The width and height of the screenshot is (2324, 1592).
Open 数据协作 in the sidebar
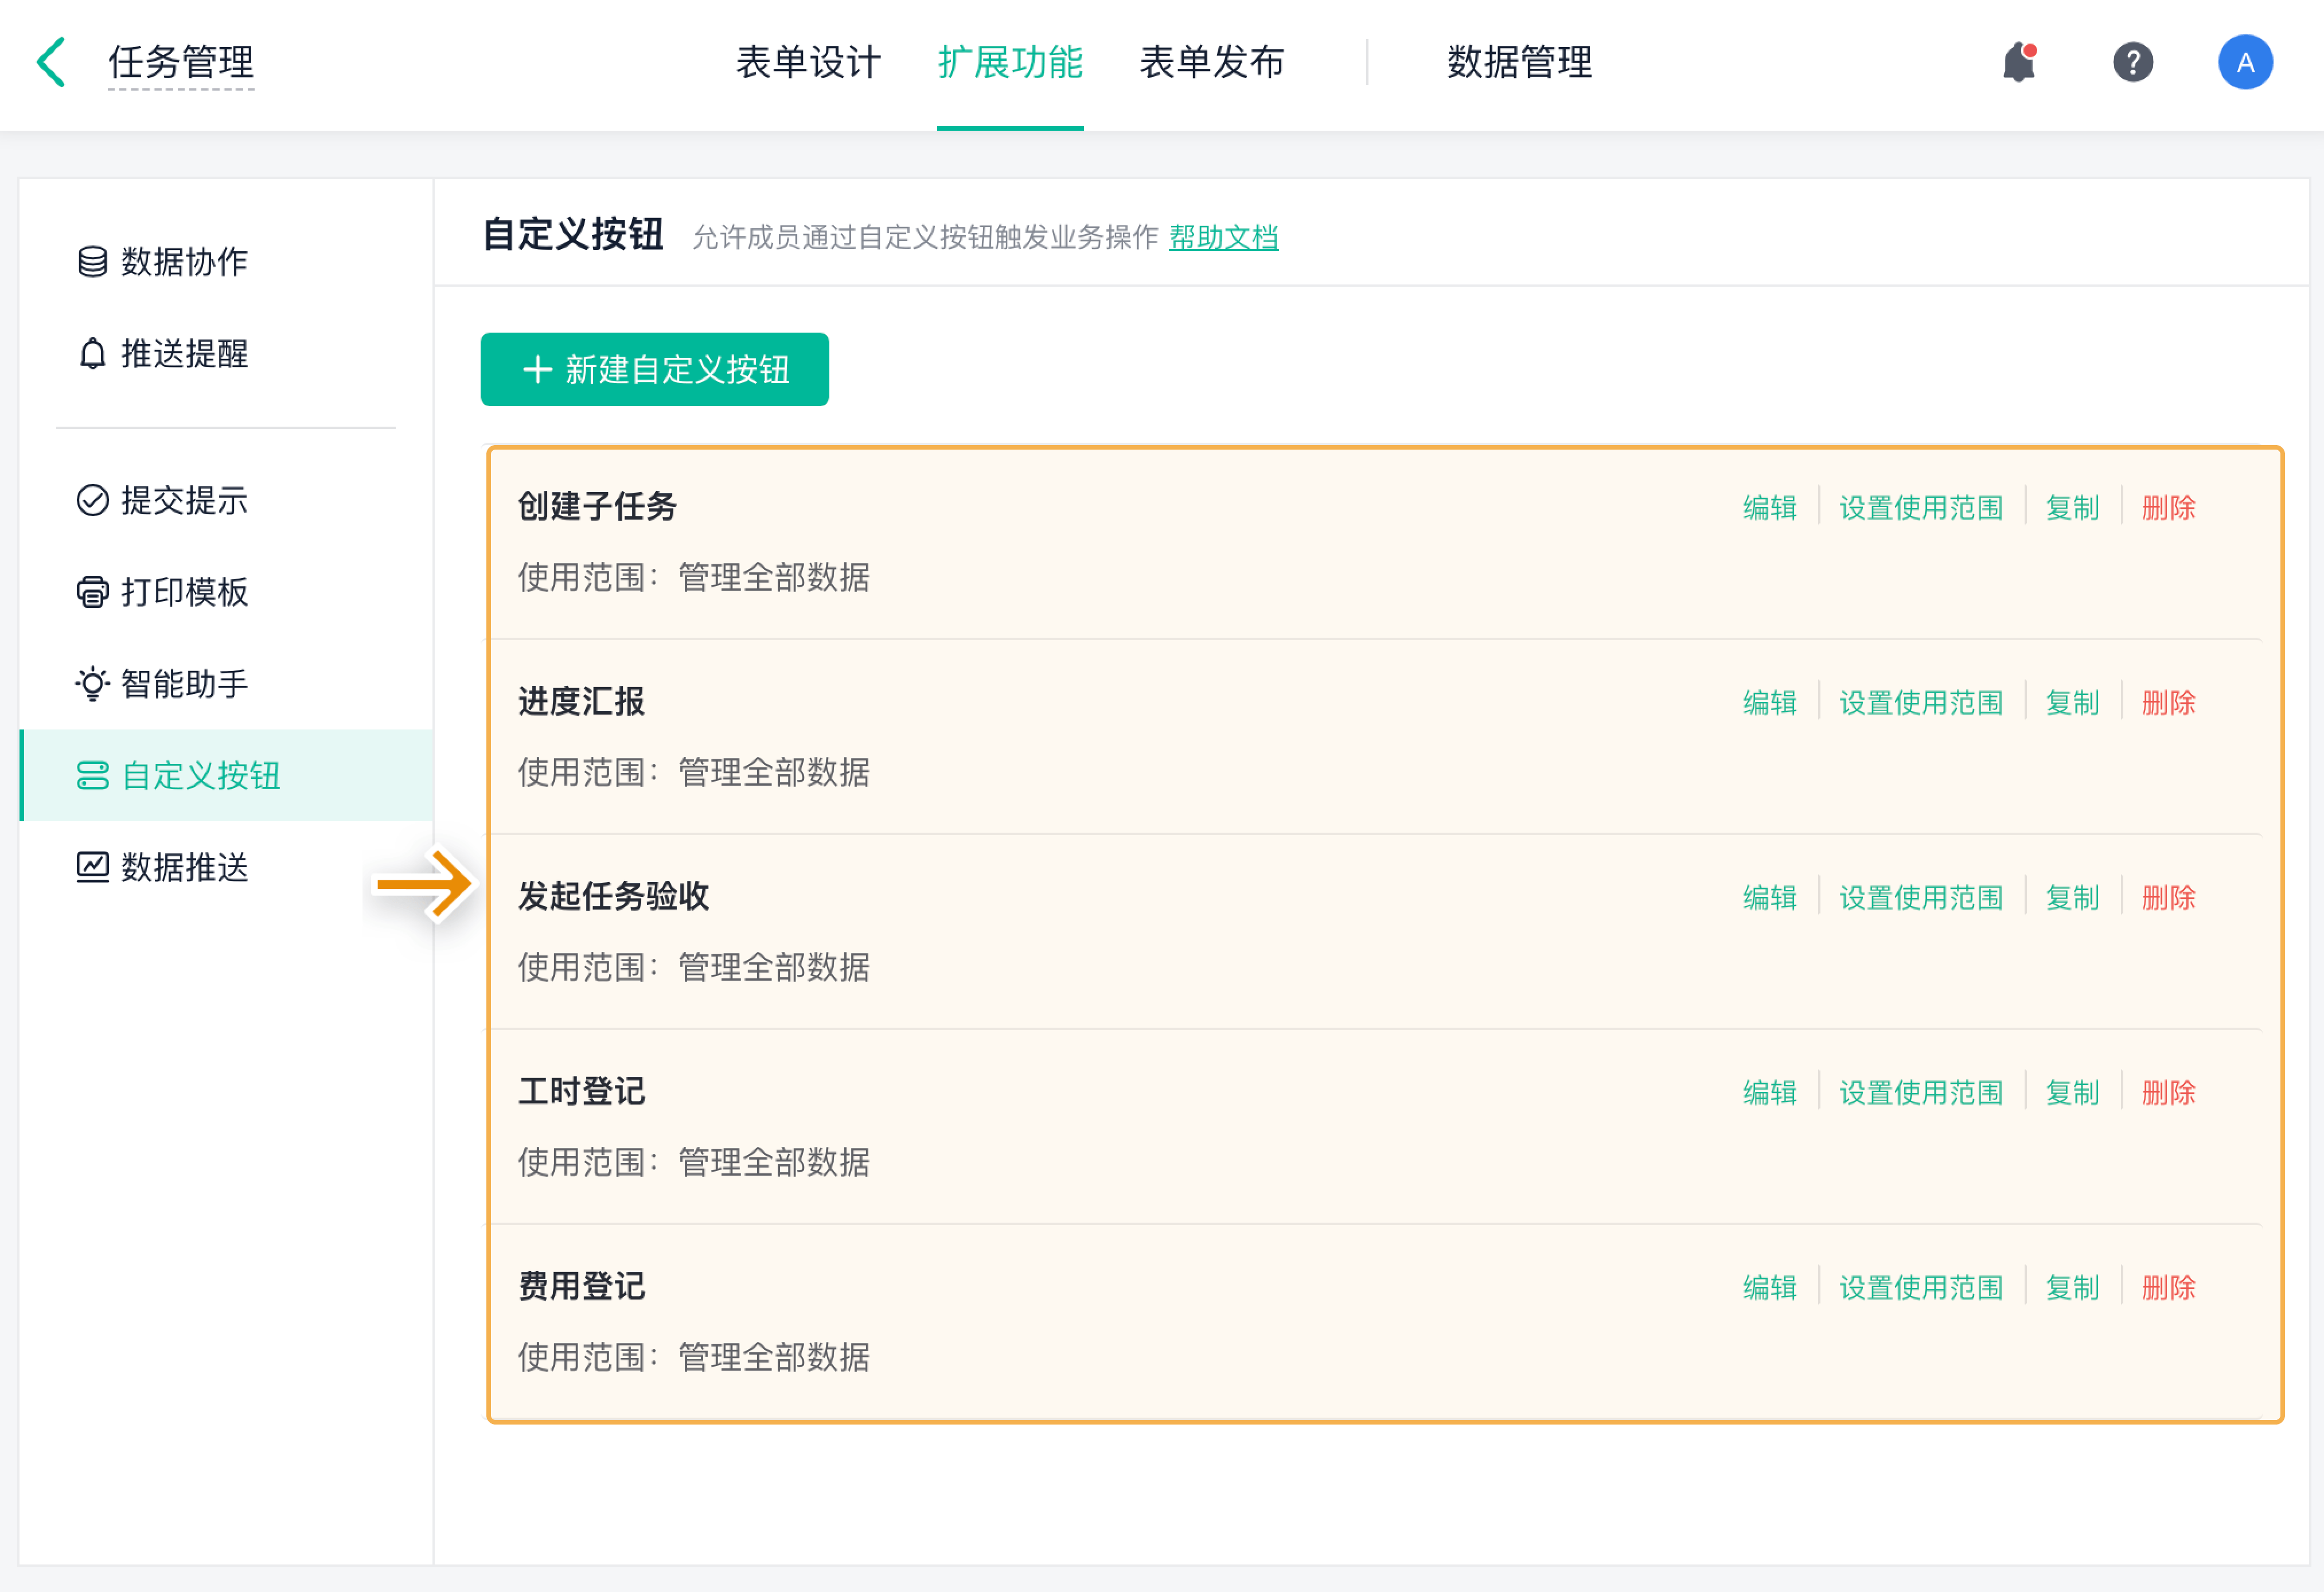226,262
